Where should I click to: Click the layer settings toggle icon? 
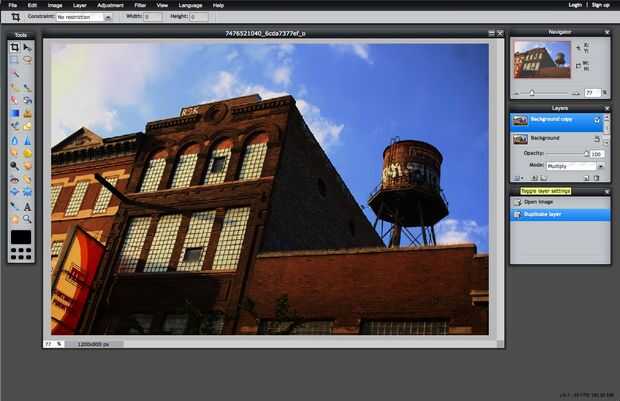pos(518,178)
